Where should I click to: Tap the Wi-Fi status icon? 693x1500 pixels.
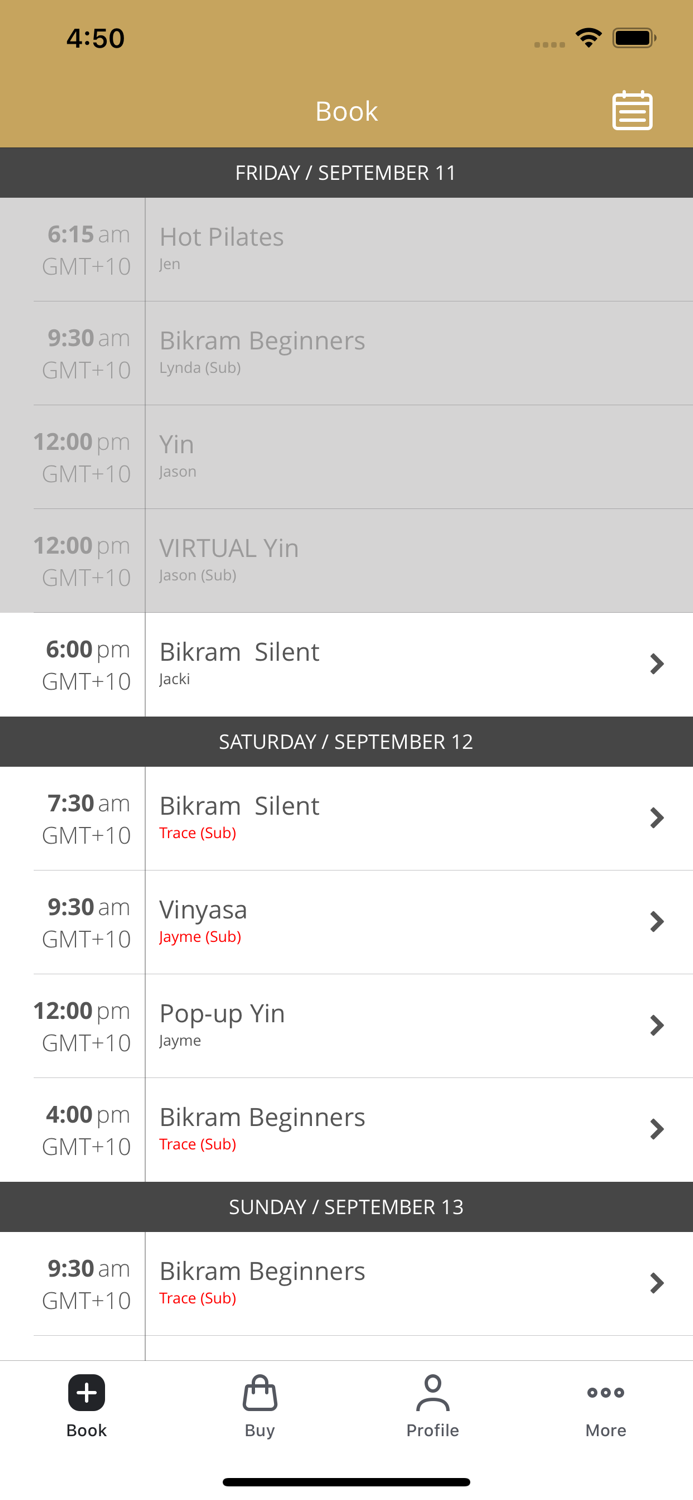(x=588, y=39)
